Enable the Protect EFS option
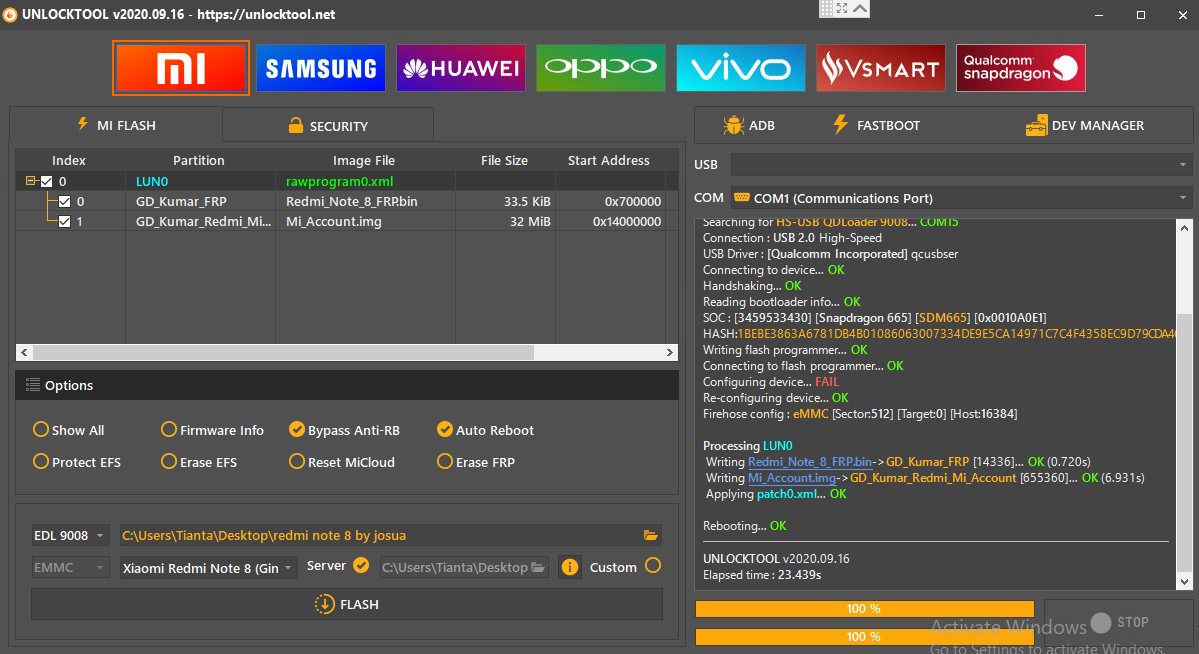The image size is (1199, 654). point(77,462)
